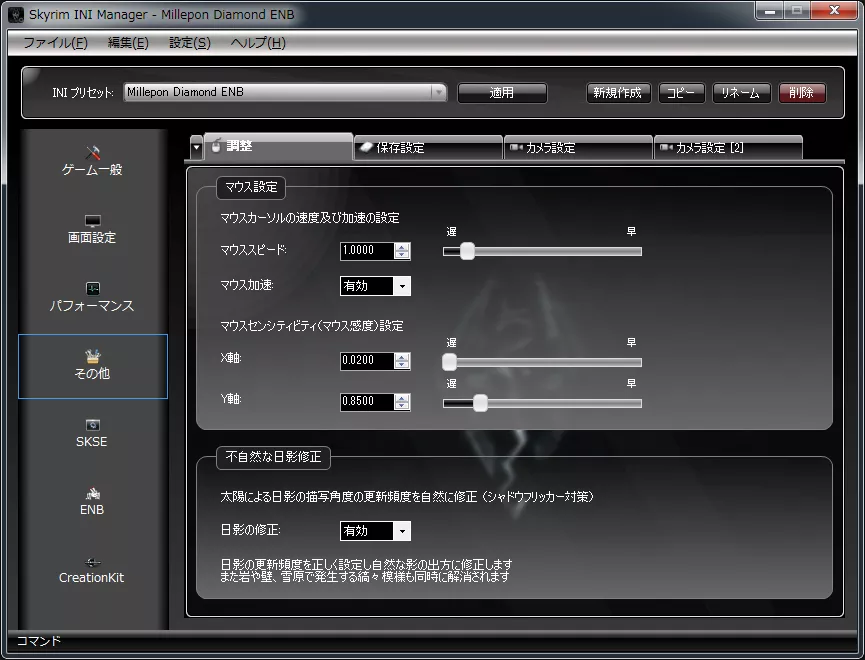865x660 pixels.
Task: Click the マウススピード stepper arrows
Action: [402, 251]
